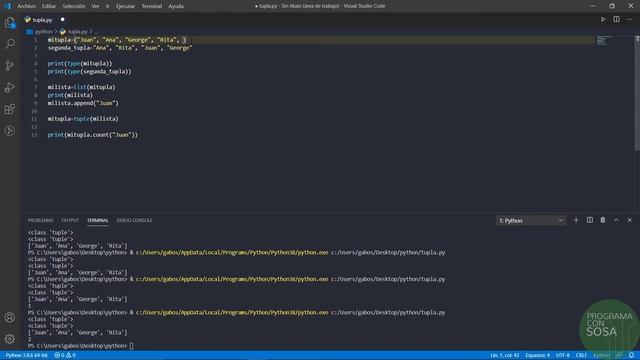This screenshot has width=640, height=360.
Task: Open the Source Control view
Action: tap(10, 65)
